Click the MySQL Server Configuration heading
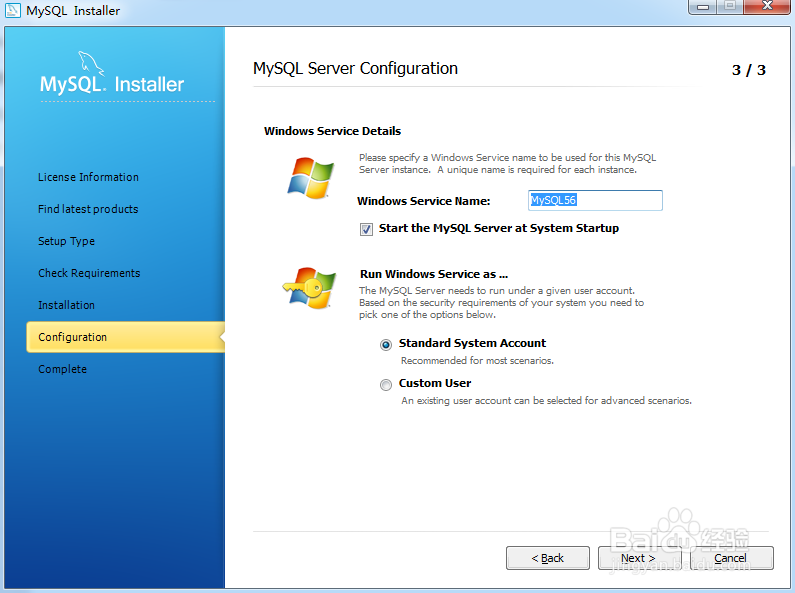795x593 pixels. (355, 68)
